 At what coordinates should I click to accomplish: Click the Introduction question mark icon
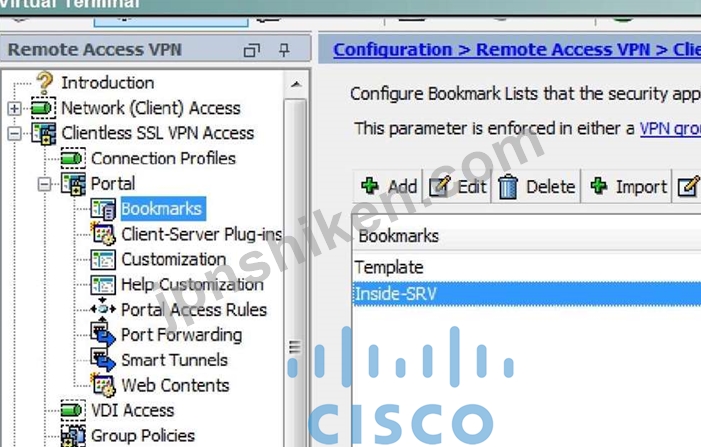point(44,82)
